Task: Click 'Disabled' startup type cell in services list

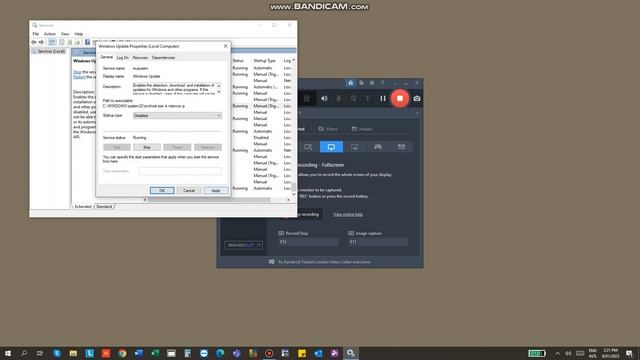Action: pyautogui.click(x=261, y=138)
